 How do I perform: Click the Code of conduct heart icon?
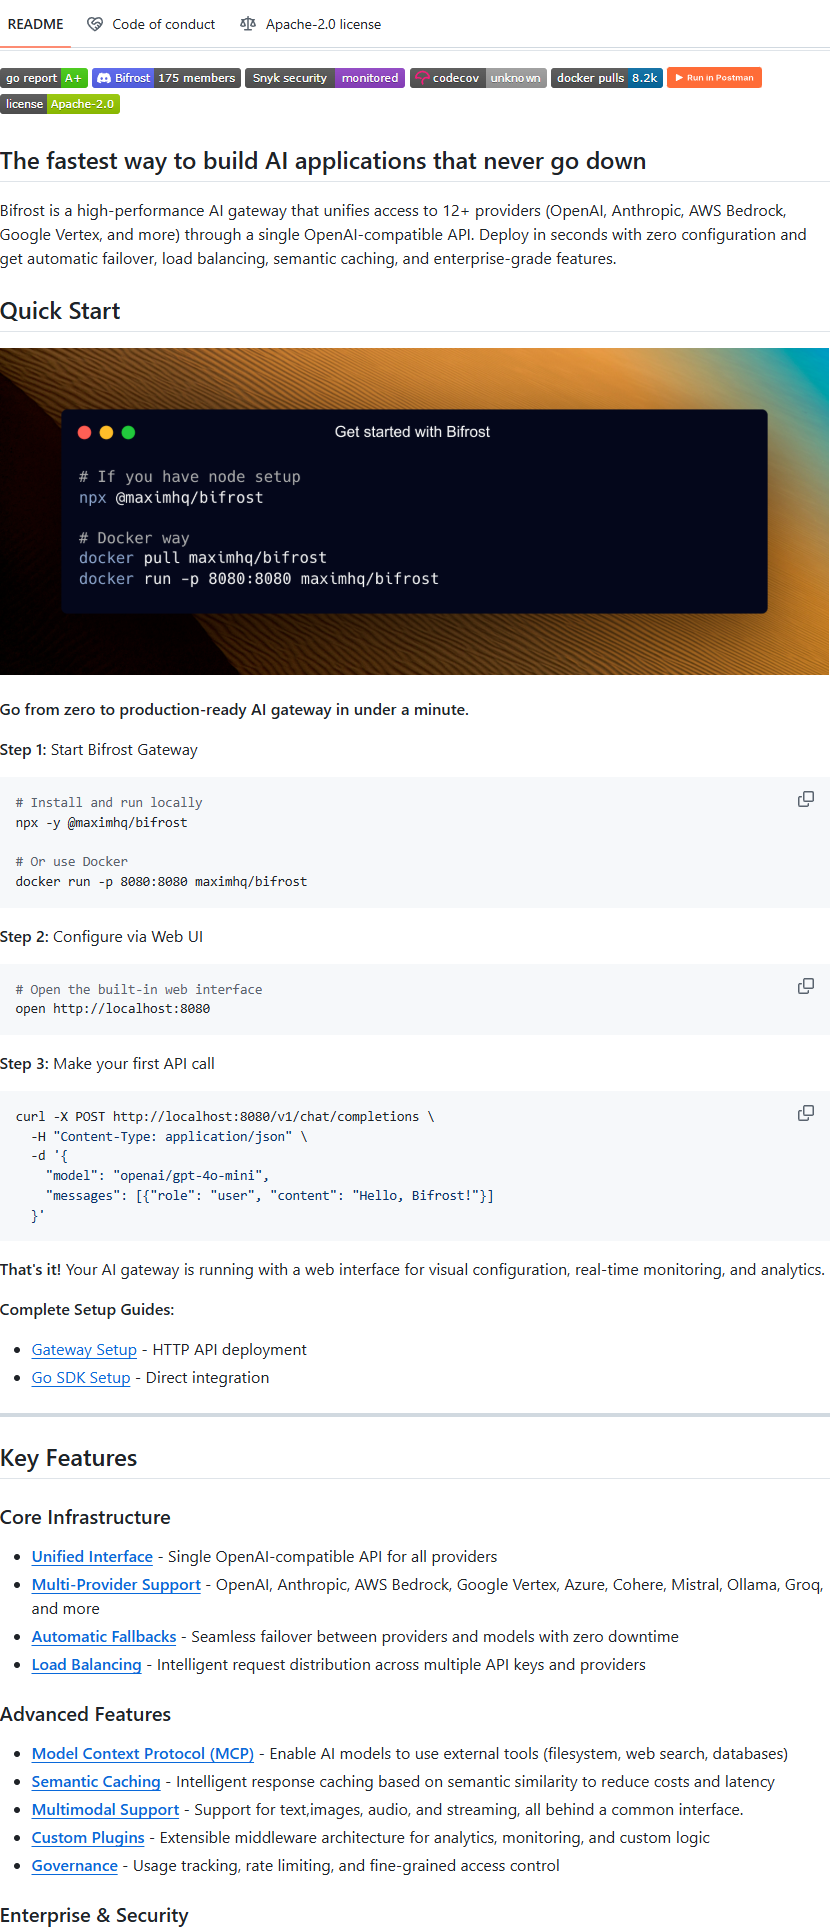(x=95, y=24)
